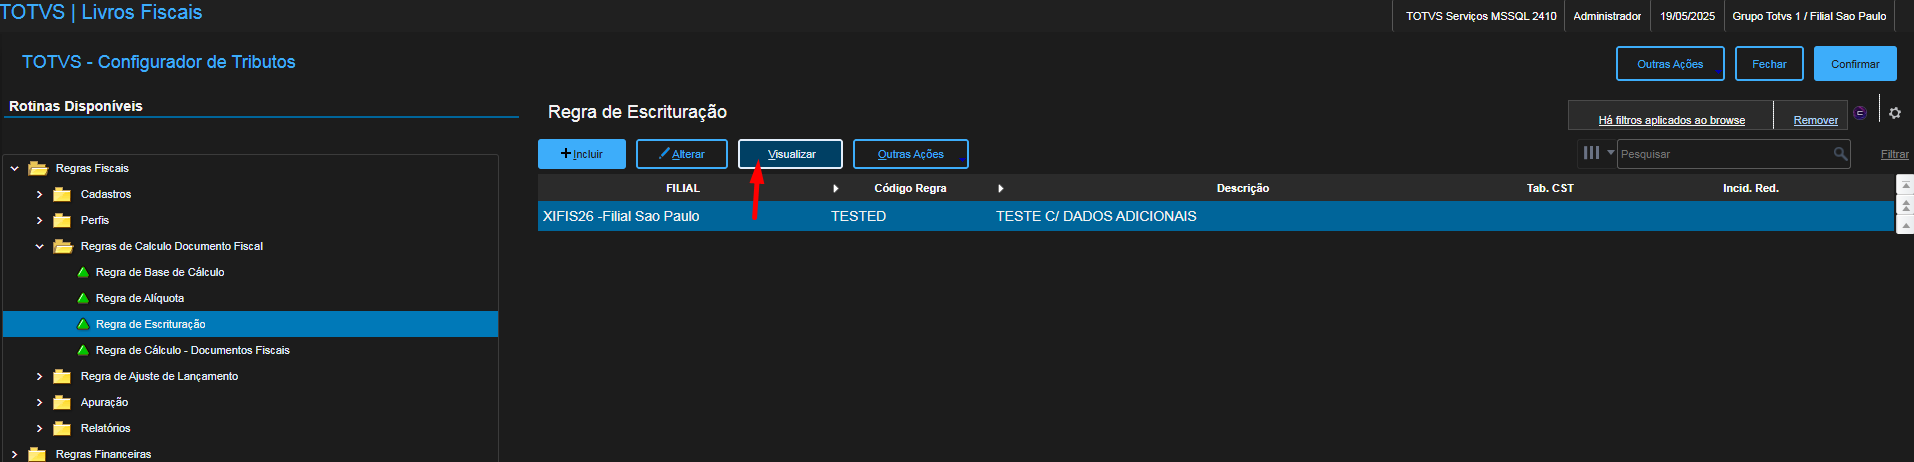Click the Remover filter link
Image resolution: width=1914 pixels, height=462 pixels.
coord(1815,120)
